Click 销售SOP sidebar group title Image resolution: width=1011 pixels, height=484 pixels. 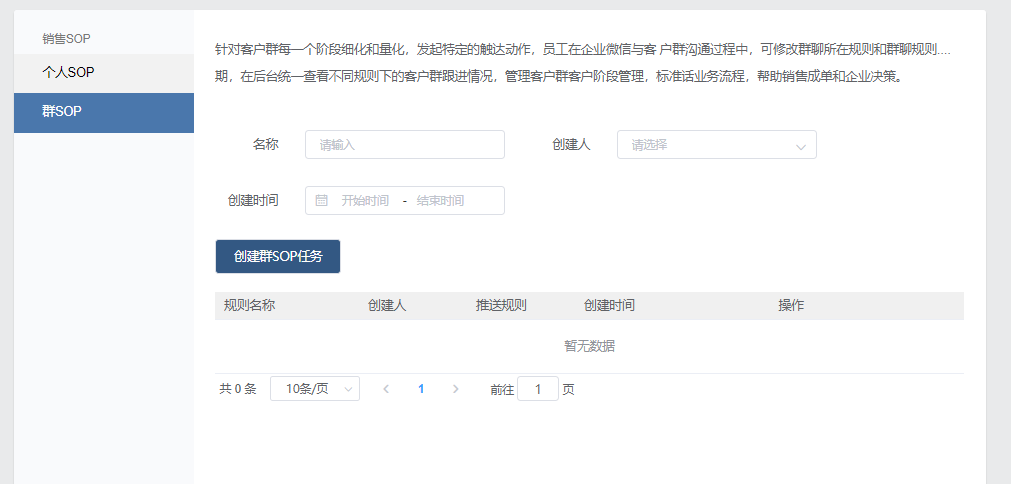pyautogui.click(x=66, y=39)
